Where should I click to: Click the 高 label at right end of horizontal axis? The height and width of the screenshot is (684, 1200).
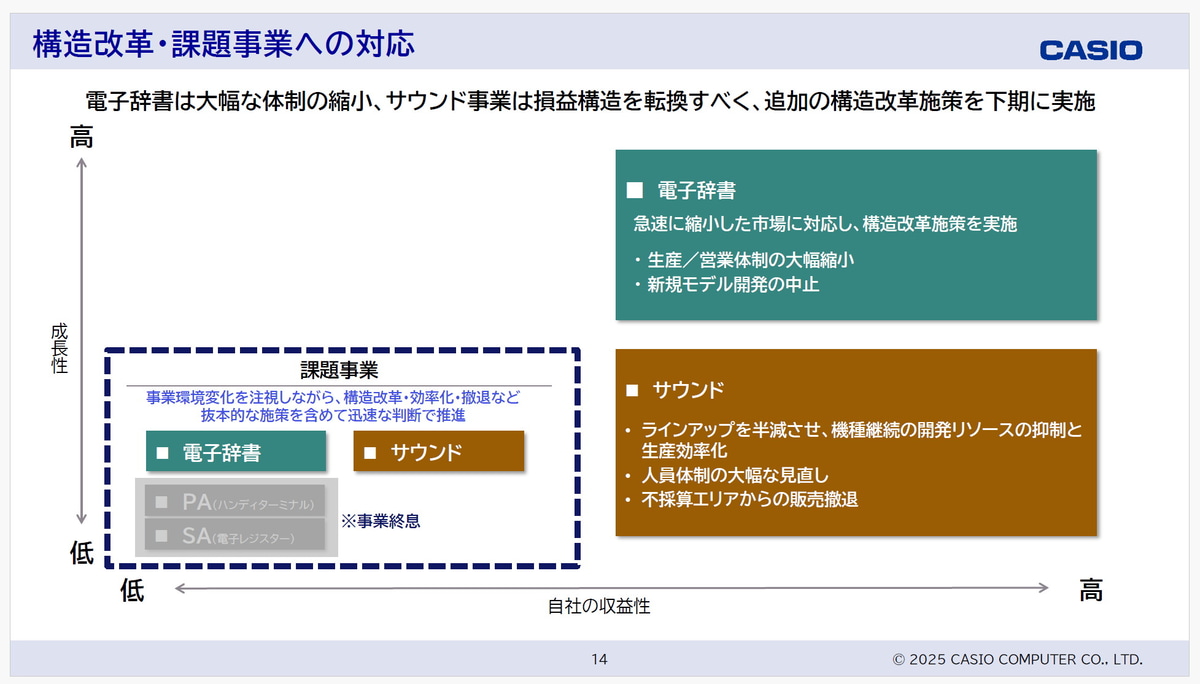[1091, 590]
